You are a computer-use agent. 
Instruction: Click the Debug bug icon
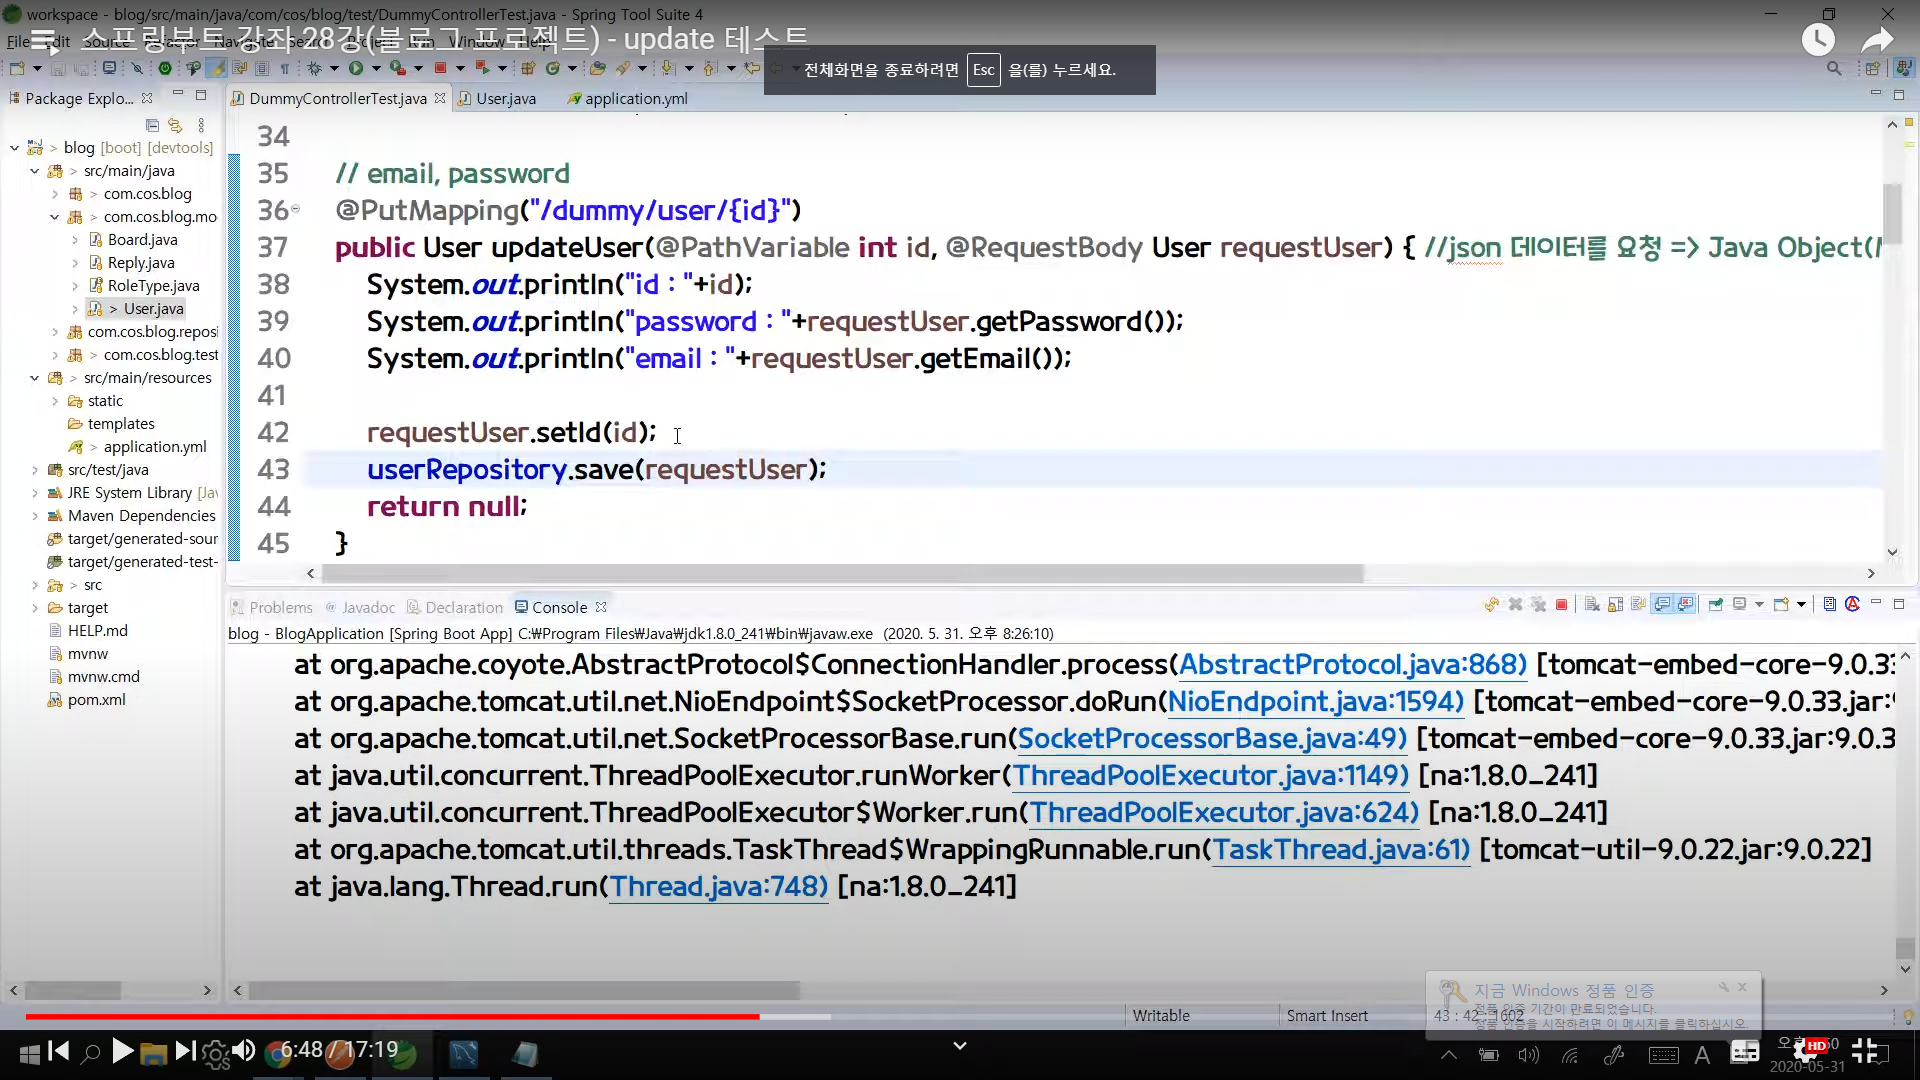[x=314, y=68]
